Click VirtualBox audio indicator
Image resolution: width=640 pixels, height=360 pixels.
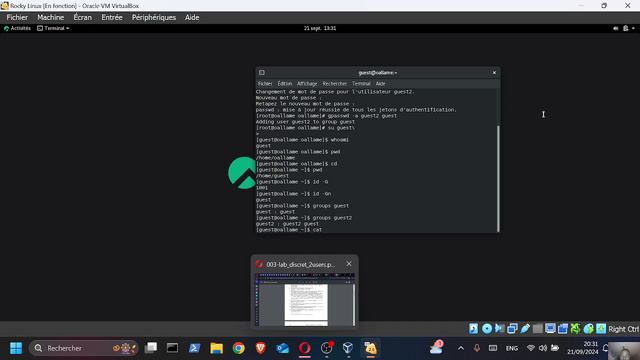[x=499, y=329]
